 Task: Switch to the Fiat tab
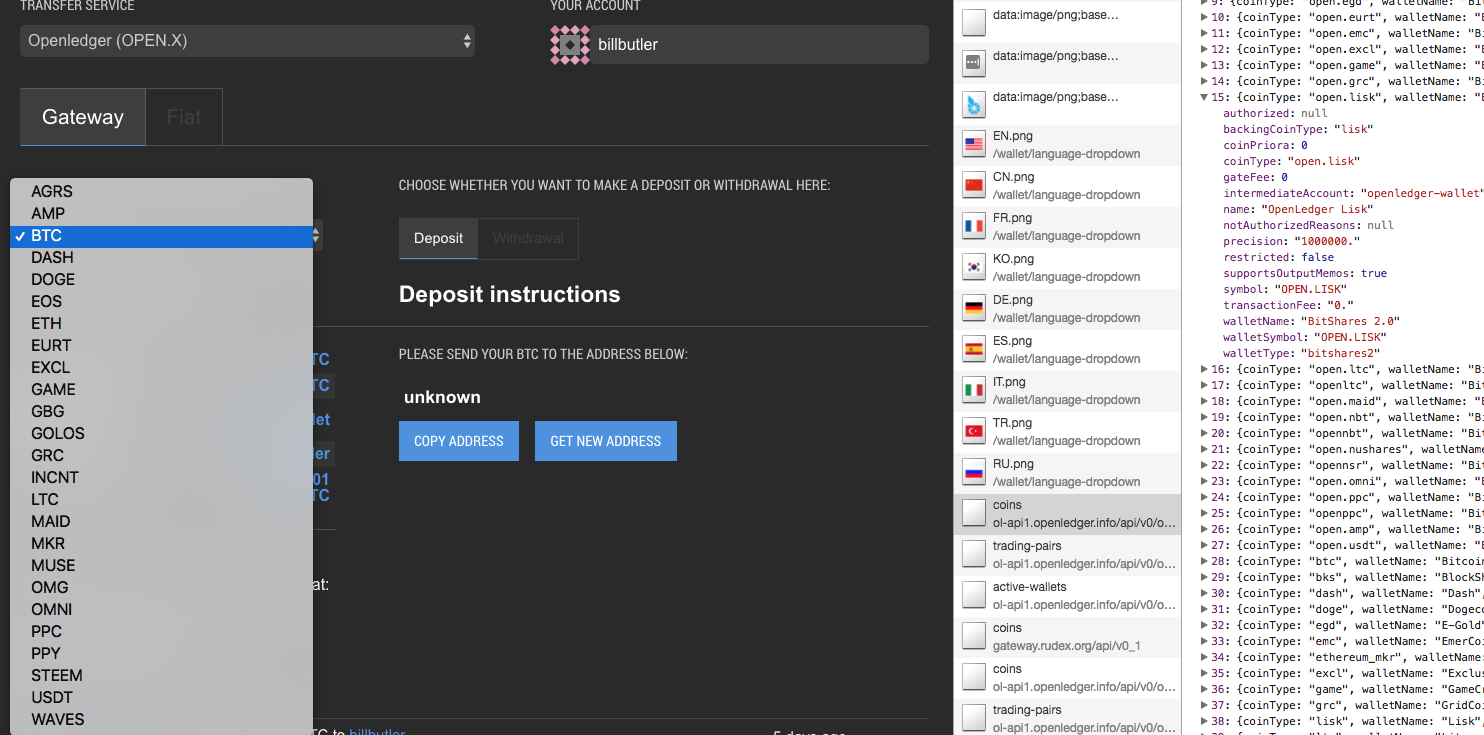184,117
